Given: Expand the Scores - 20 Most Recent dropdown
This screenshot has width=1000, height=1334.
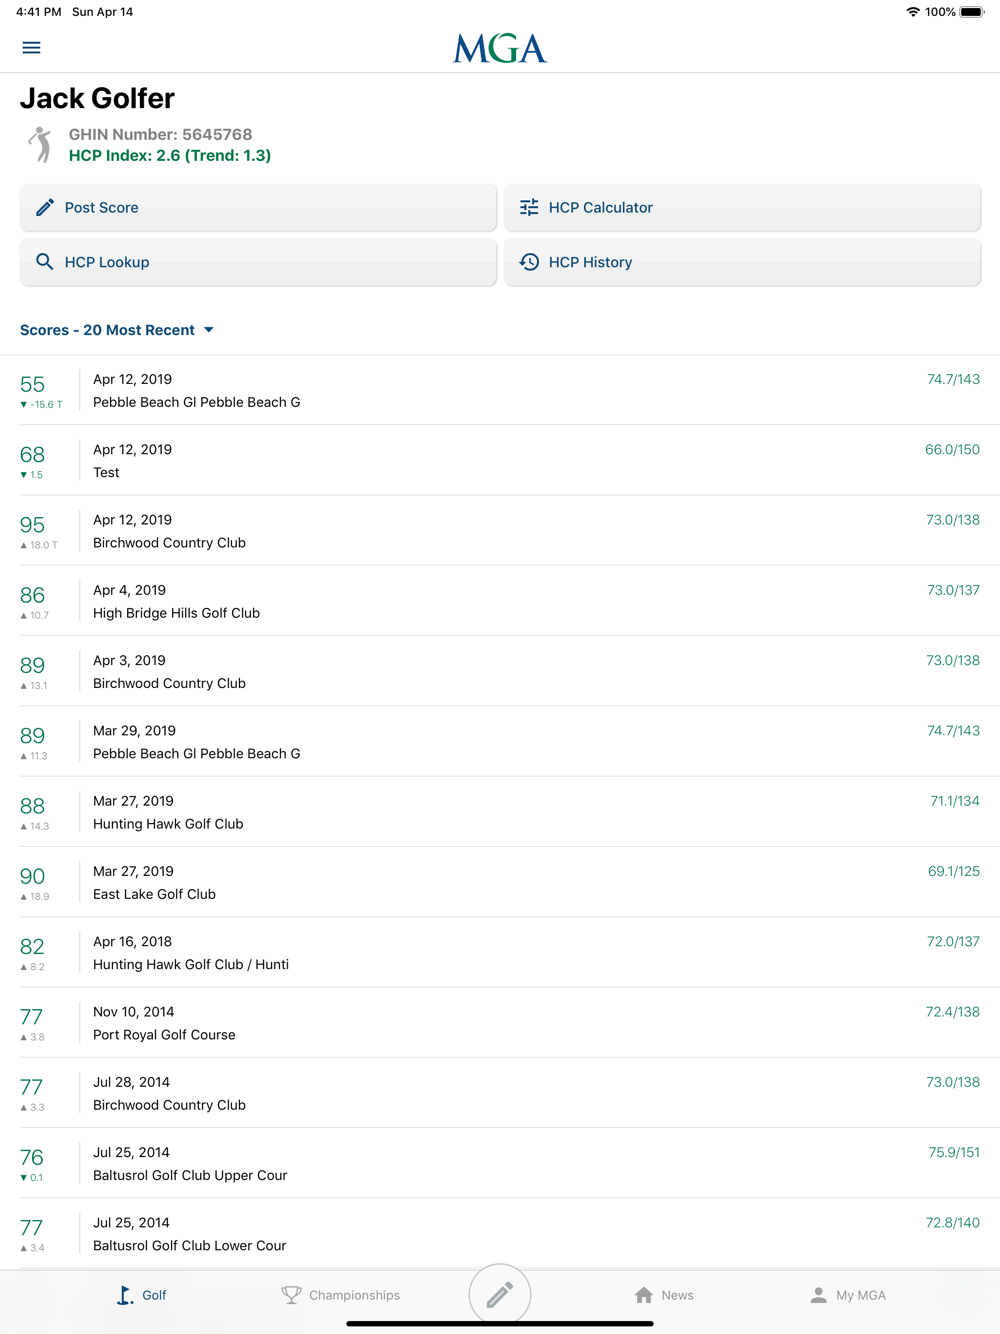Looking at the screenshot, I should (x=117, y=330).
